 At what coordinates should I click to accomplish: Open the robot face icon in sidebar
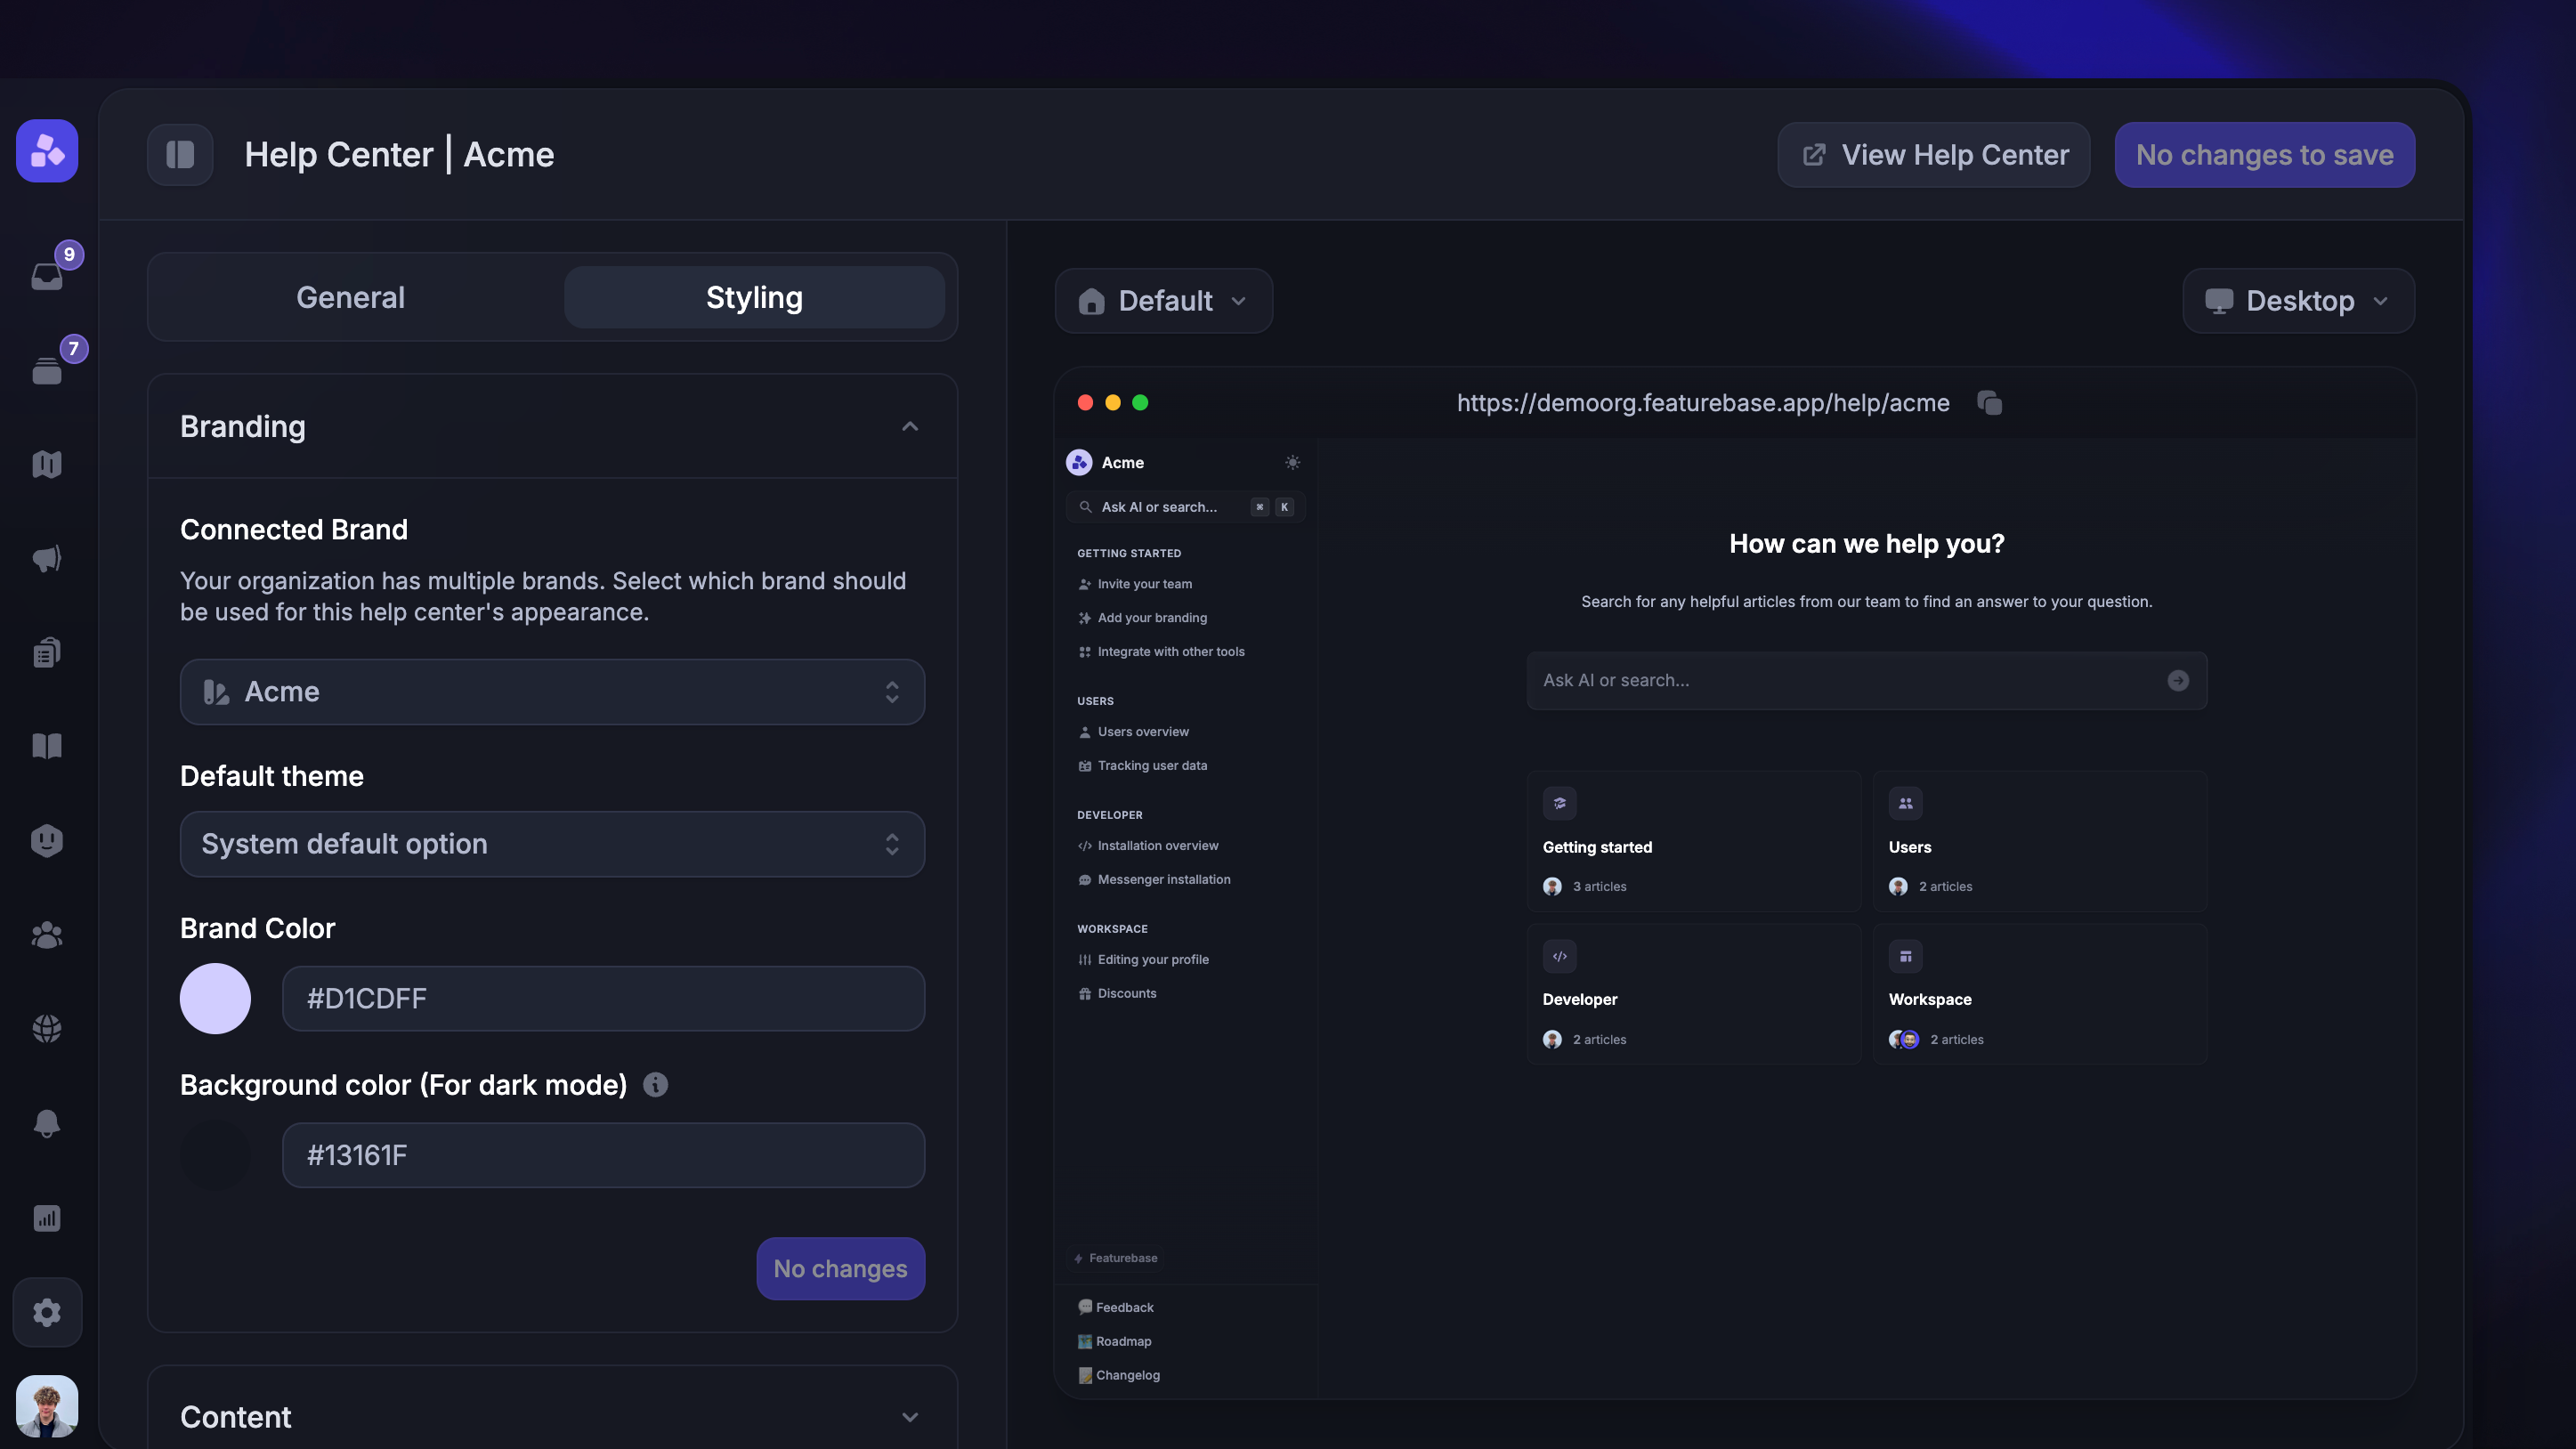[47, 840]
